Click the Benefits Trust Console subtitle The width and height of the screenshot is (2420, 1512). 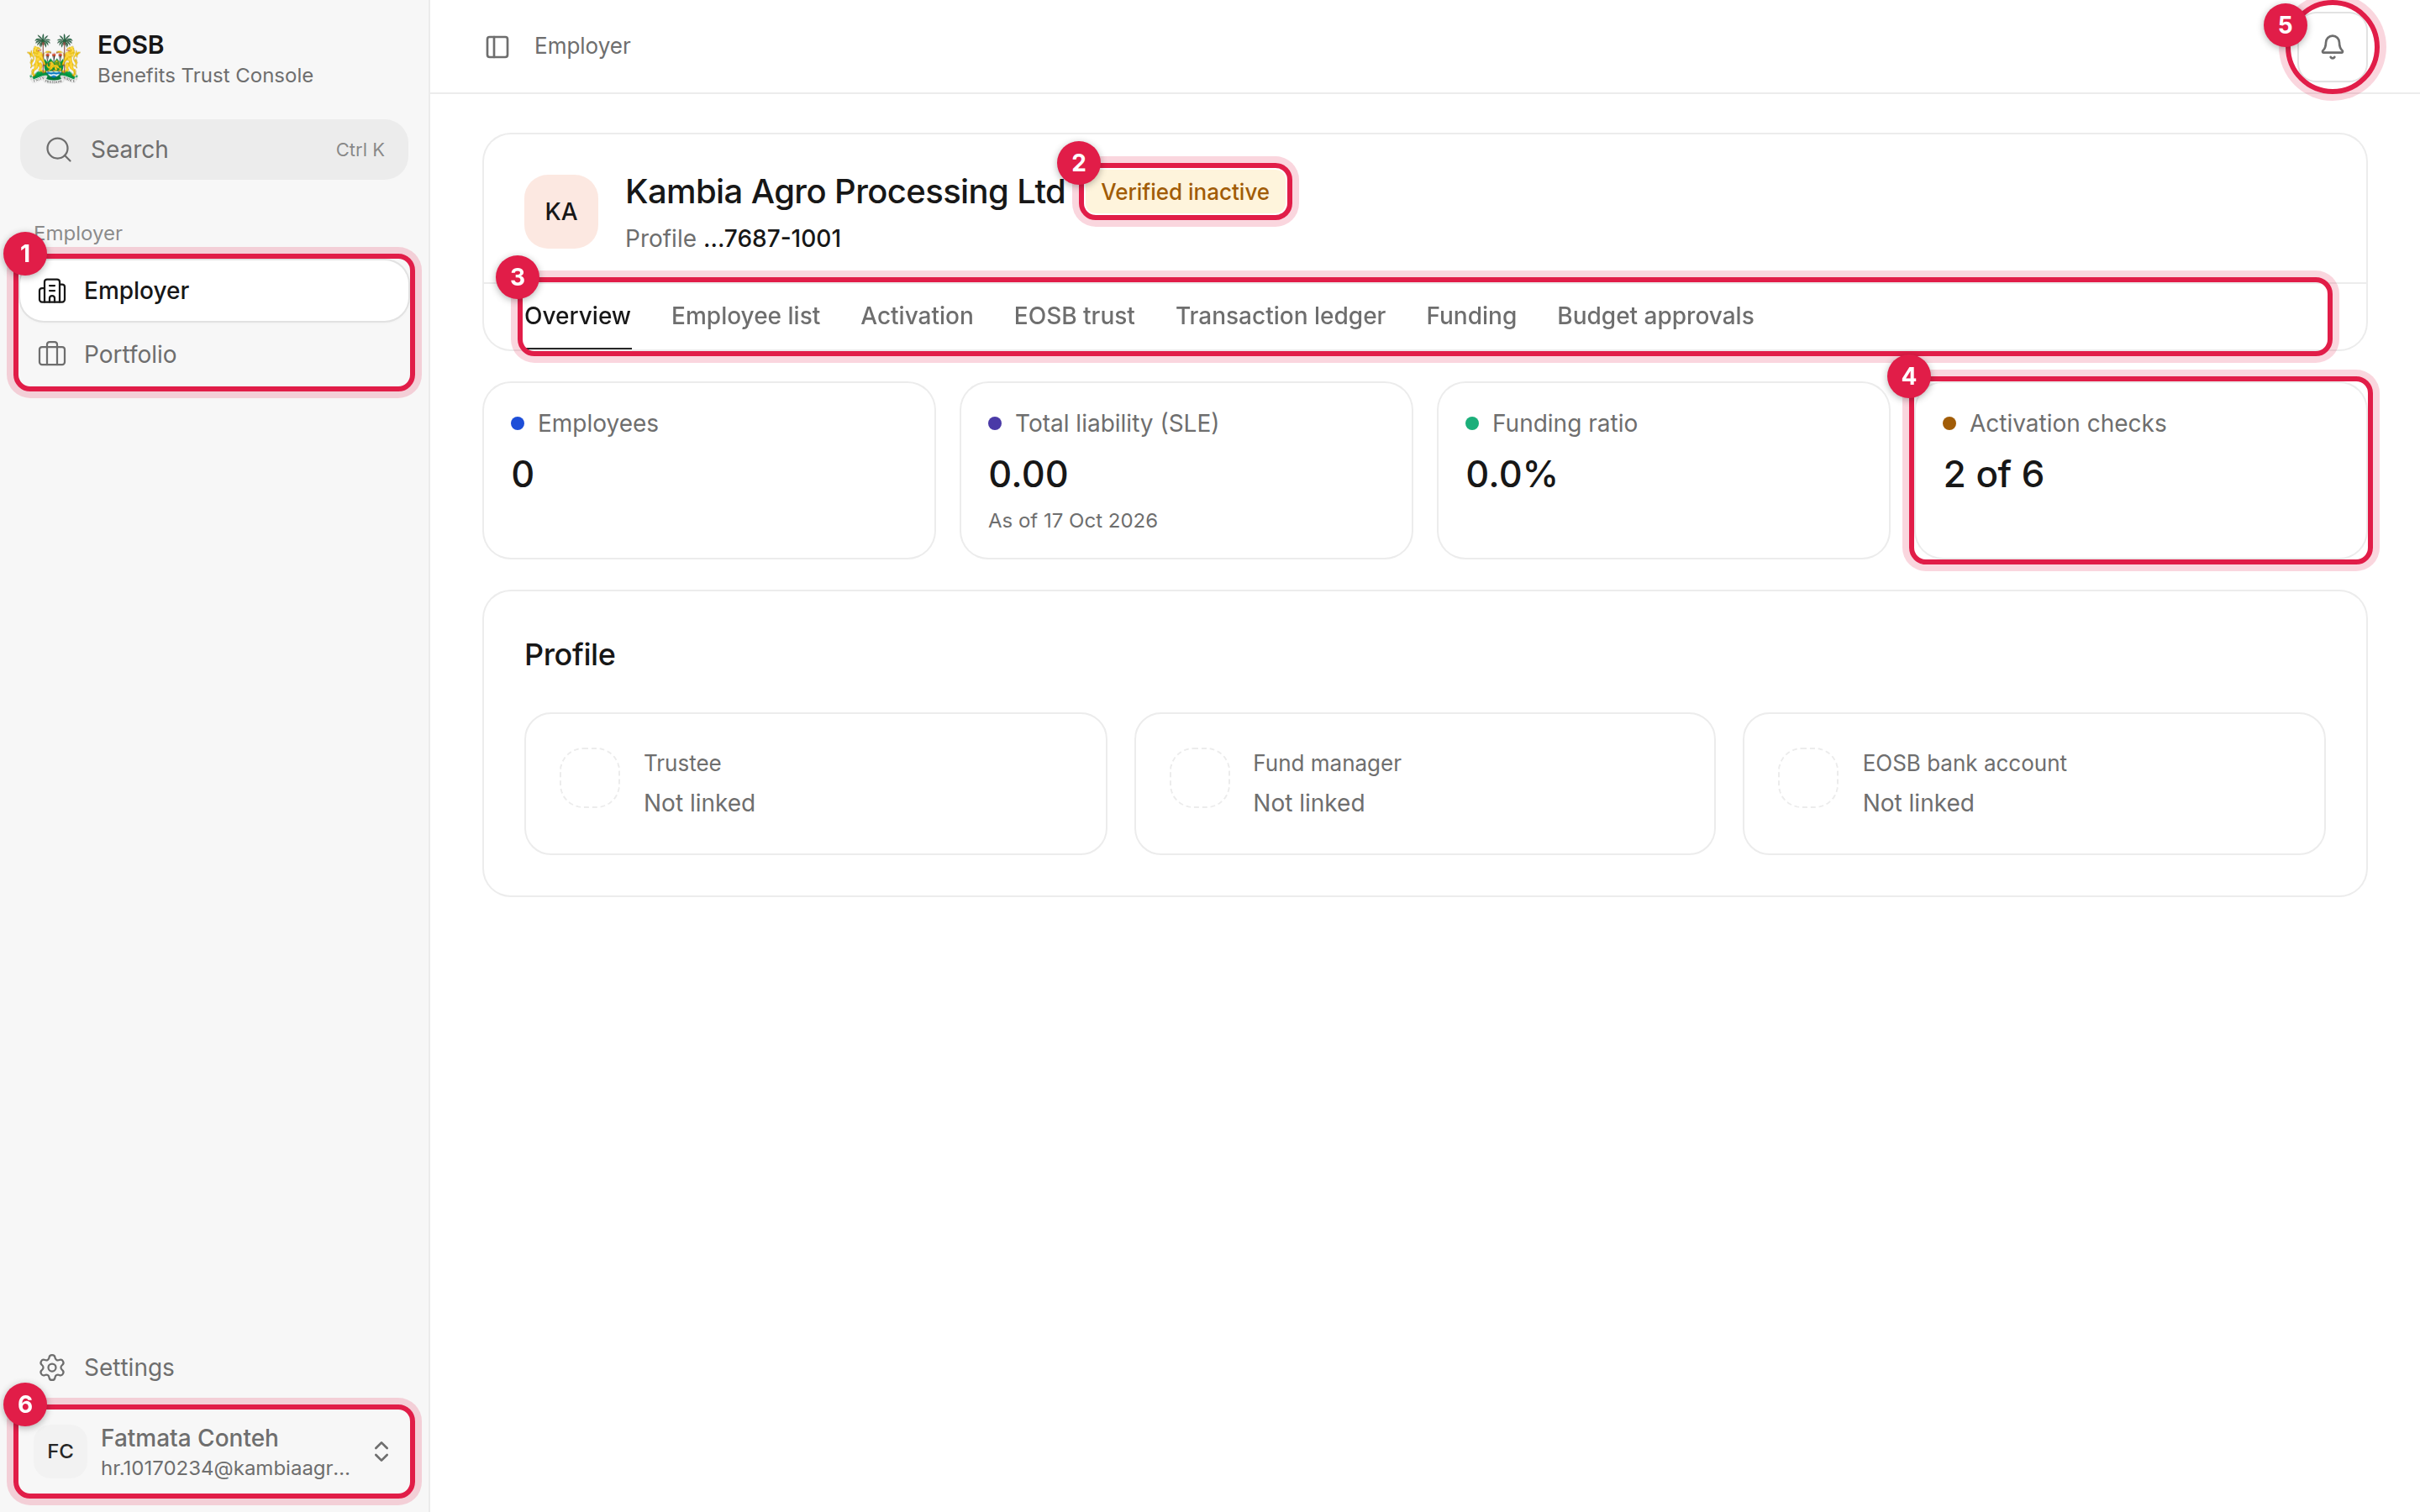click(x=205, y=76)
